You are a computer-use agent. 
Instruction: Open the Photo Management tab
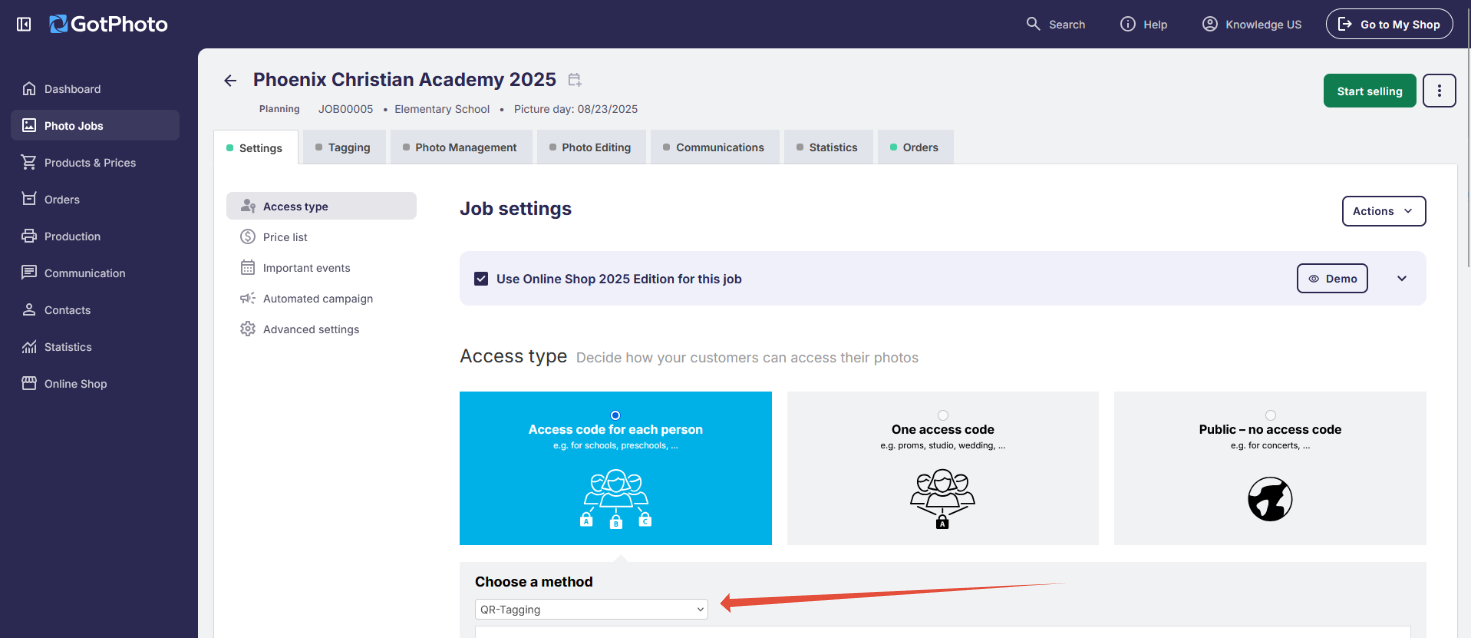click(x=461, y=147)
